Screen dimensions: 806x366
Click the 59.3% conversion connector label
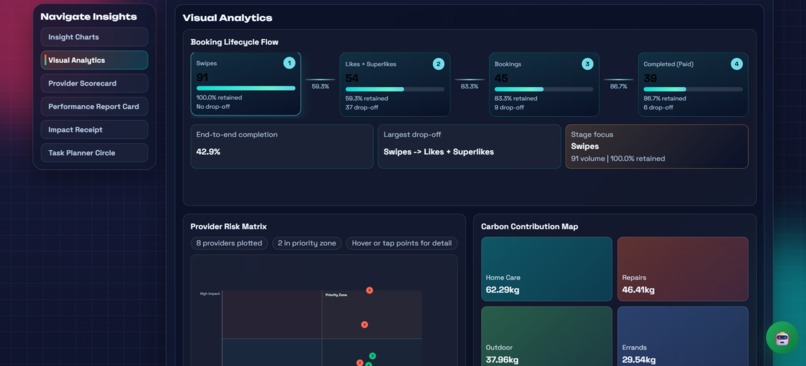pyautogui.click(x=320, y=86)
